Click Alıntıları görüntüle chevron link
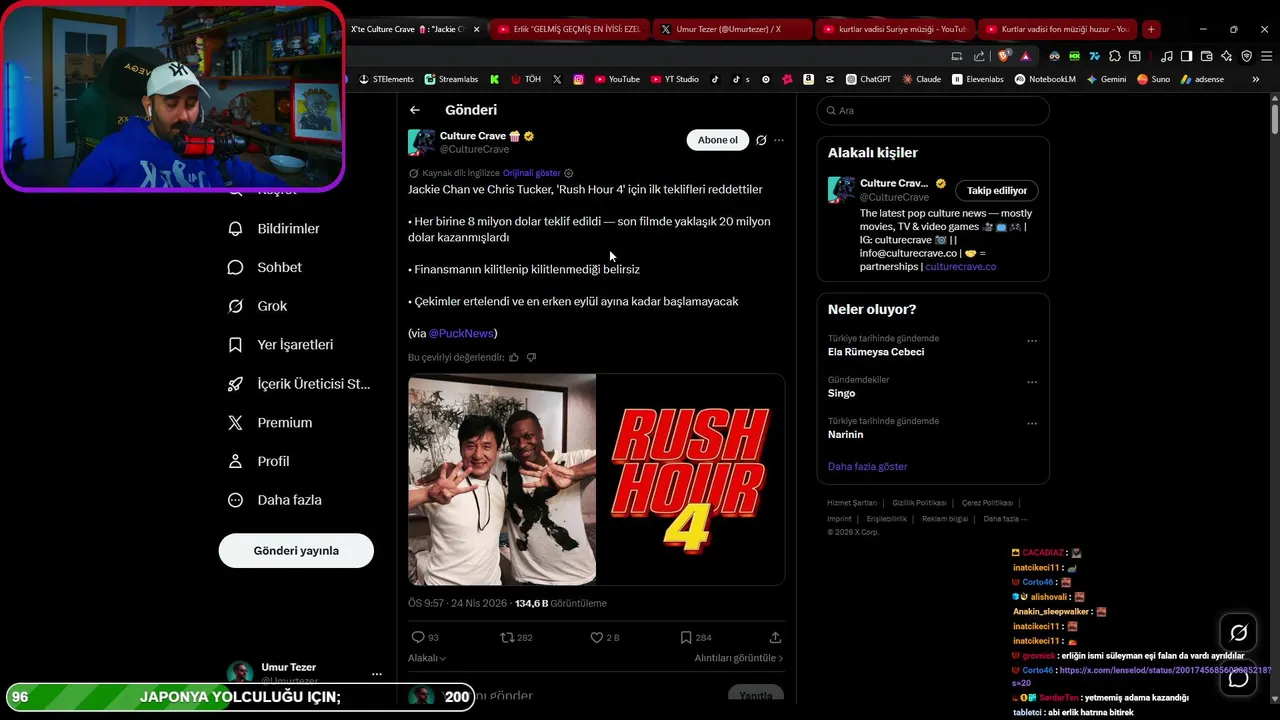The image size is (1280, 720). click(x=739, y=658)
